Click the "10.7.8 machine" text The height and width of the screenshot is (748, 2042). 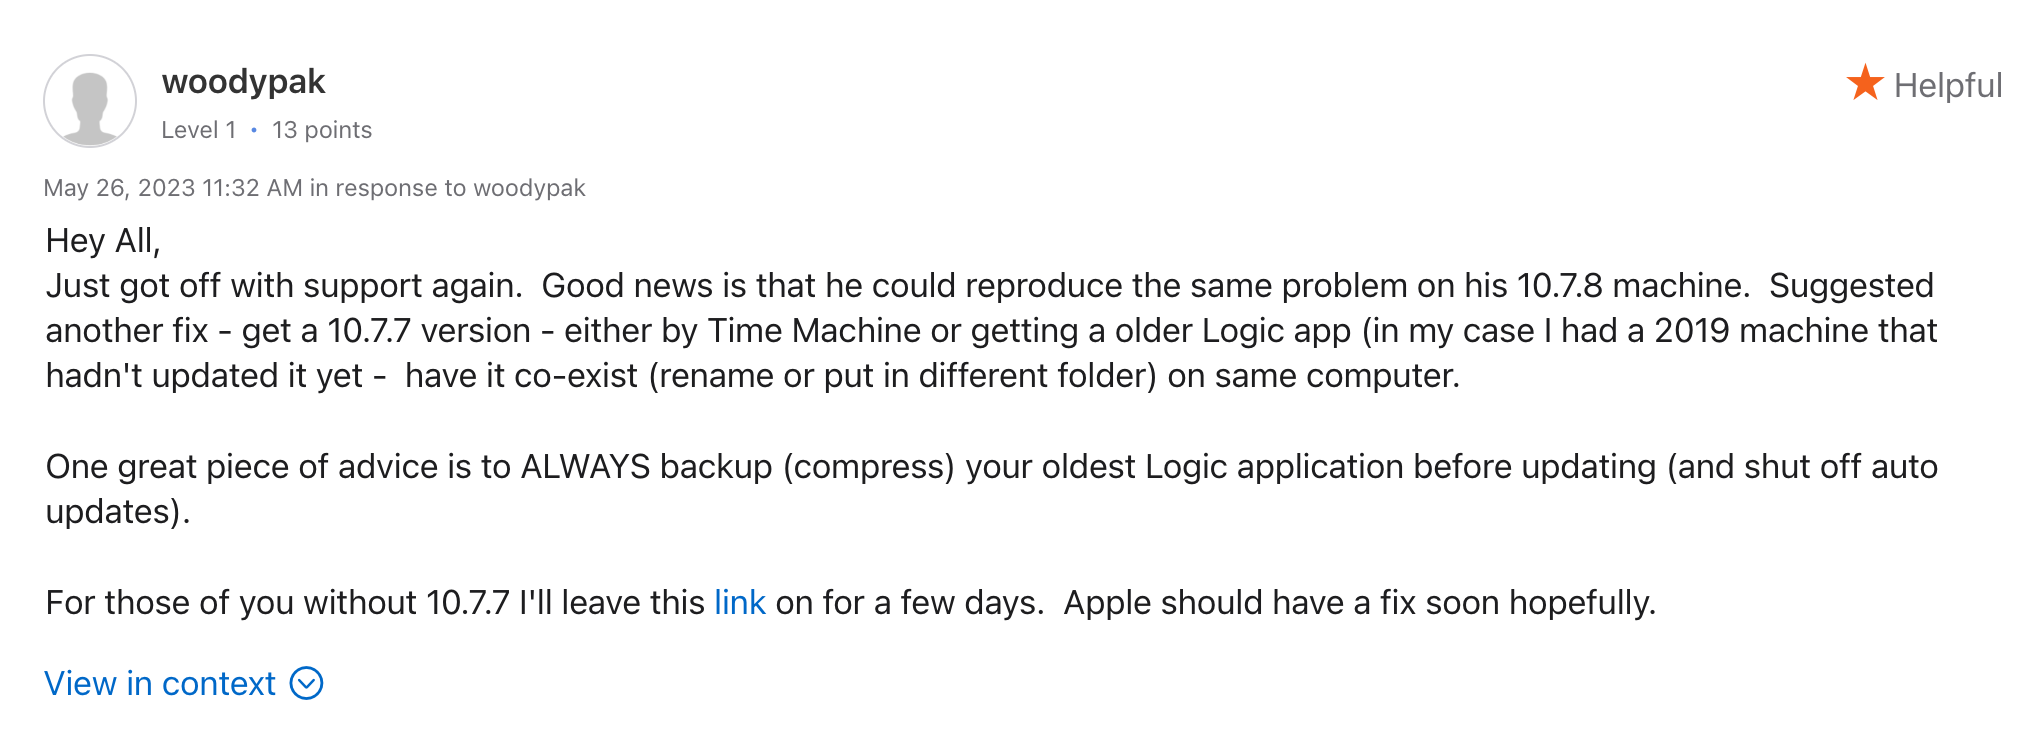1632,286
